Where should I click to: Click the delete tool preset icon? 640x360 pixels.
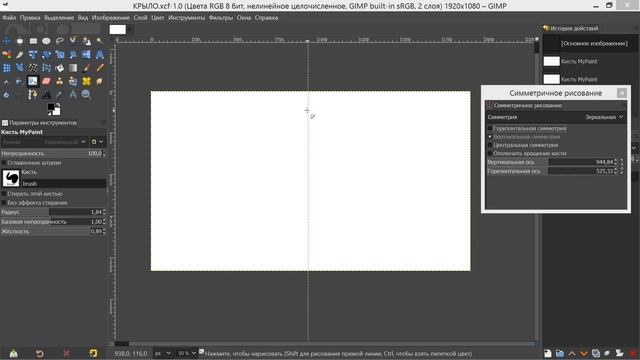(66, 353)
